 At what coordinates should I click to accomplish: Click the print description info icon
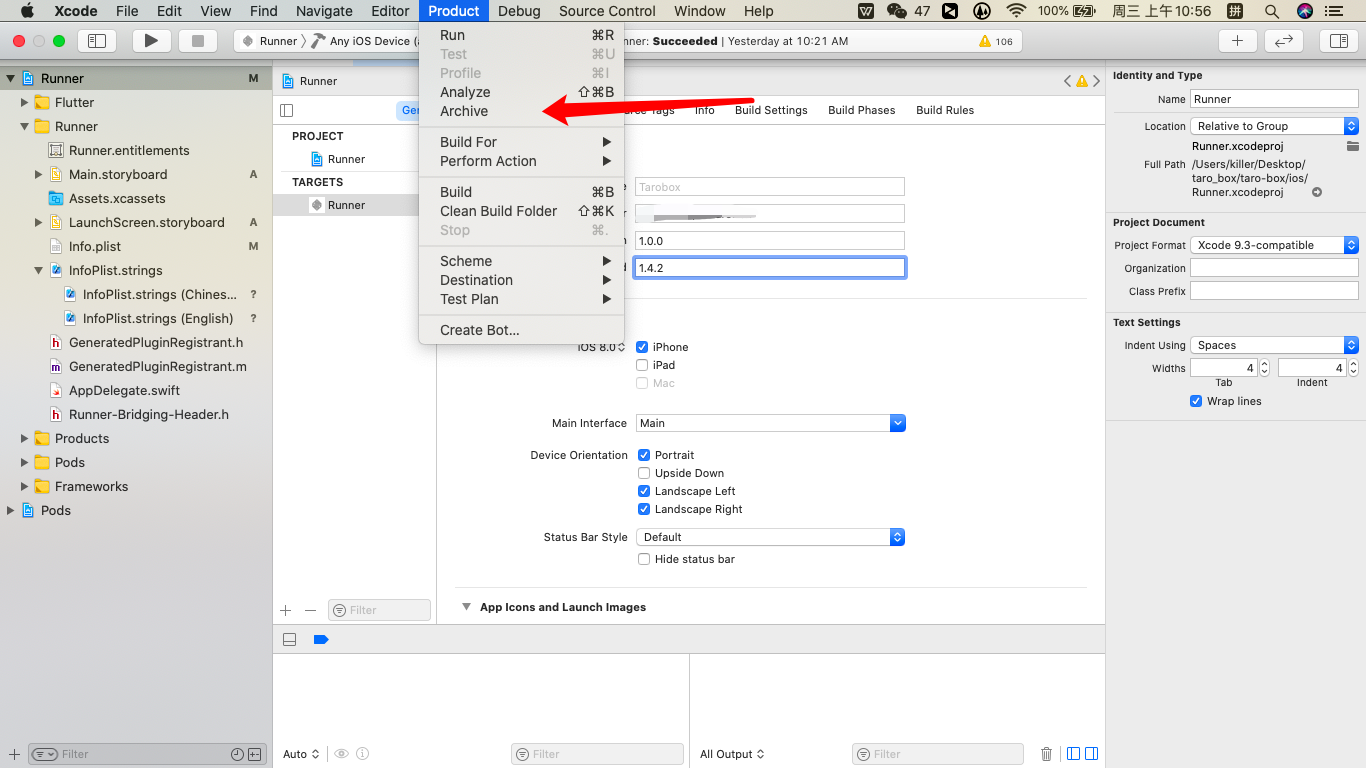click(363, 754)
